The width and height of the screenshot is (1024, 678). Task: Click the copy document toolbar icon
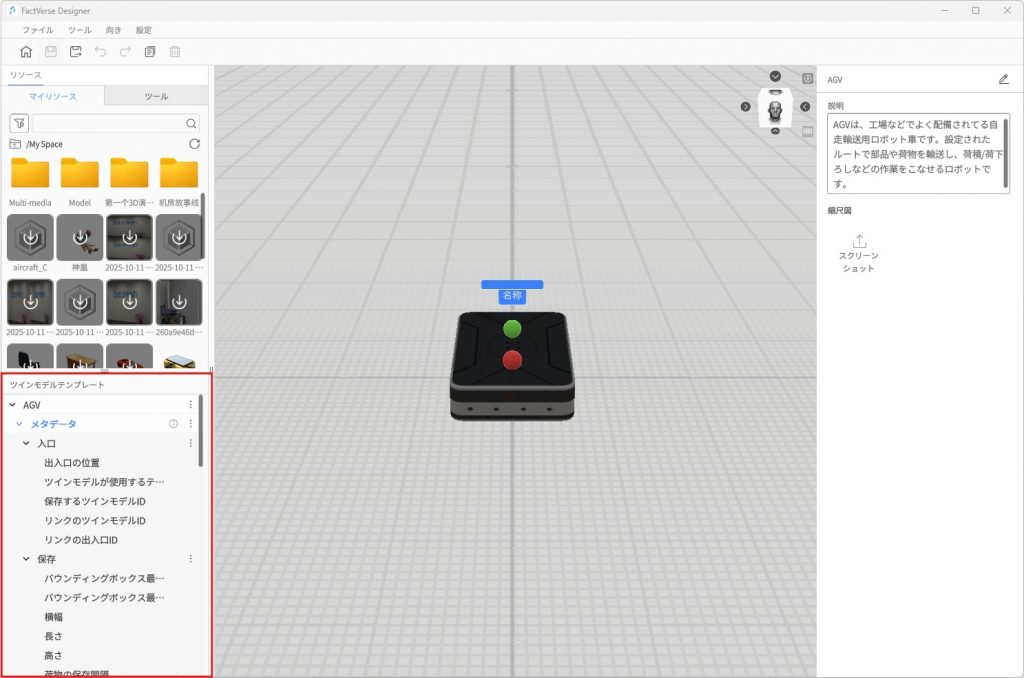(150, 52)
